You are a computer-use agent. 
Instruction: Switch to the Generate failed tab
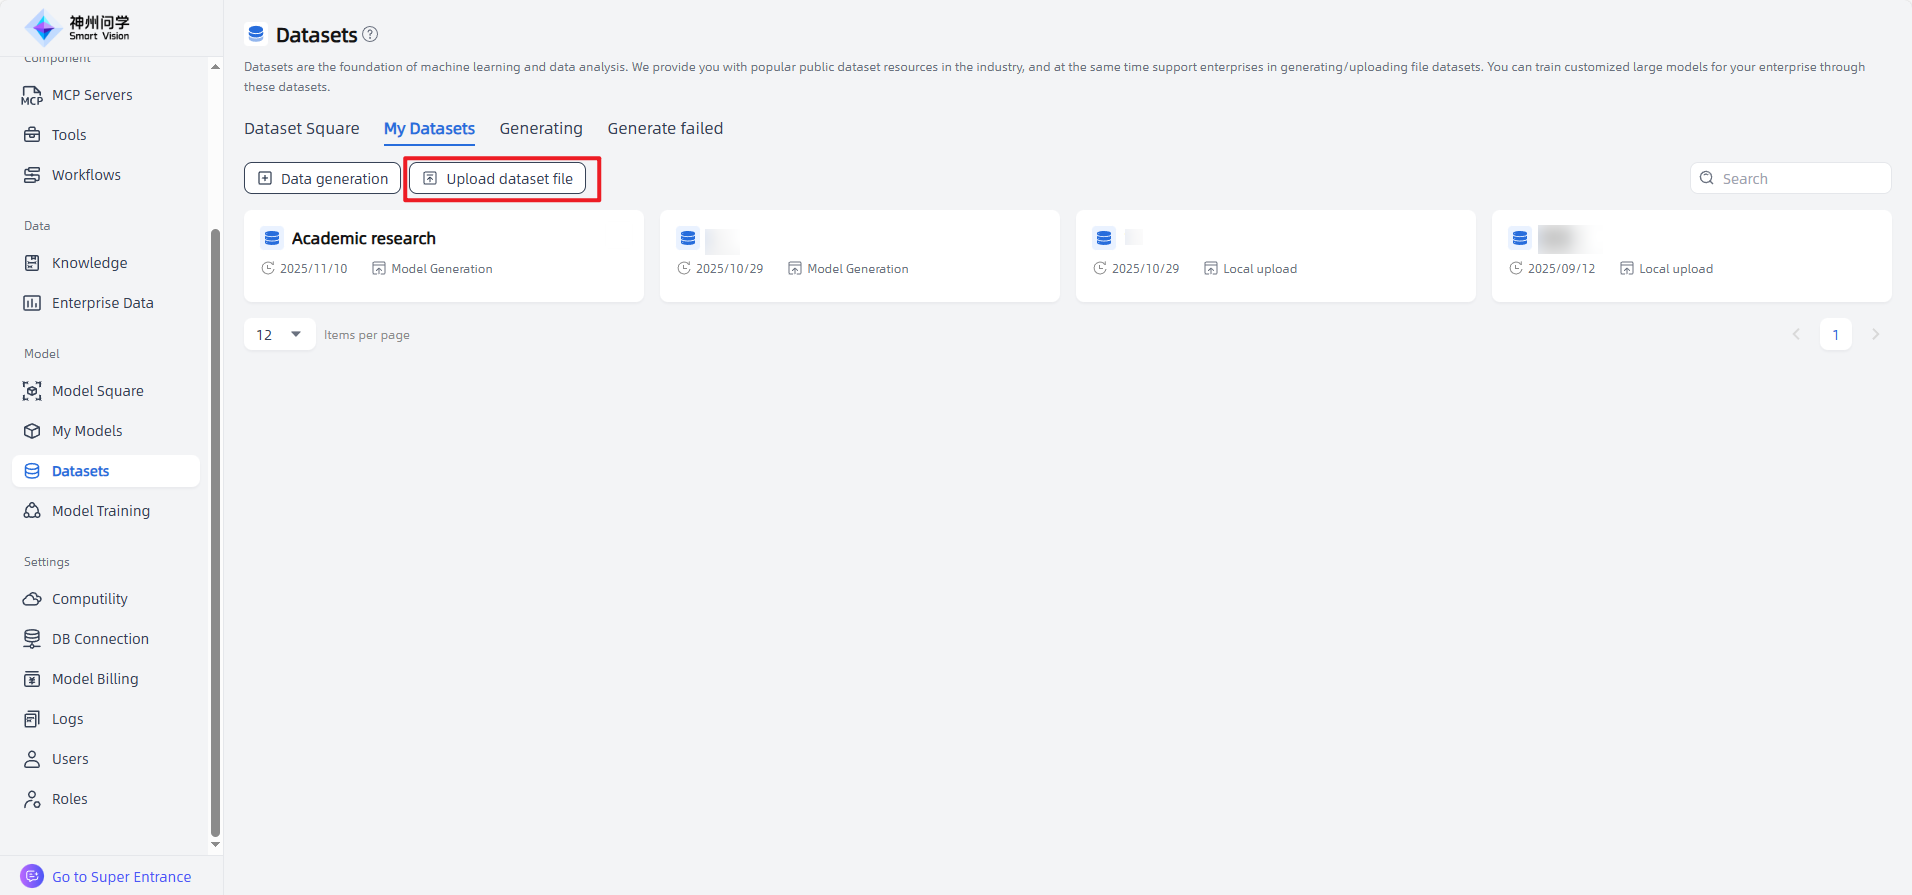(665, 128)
